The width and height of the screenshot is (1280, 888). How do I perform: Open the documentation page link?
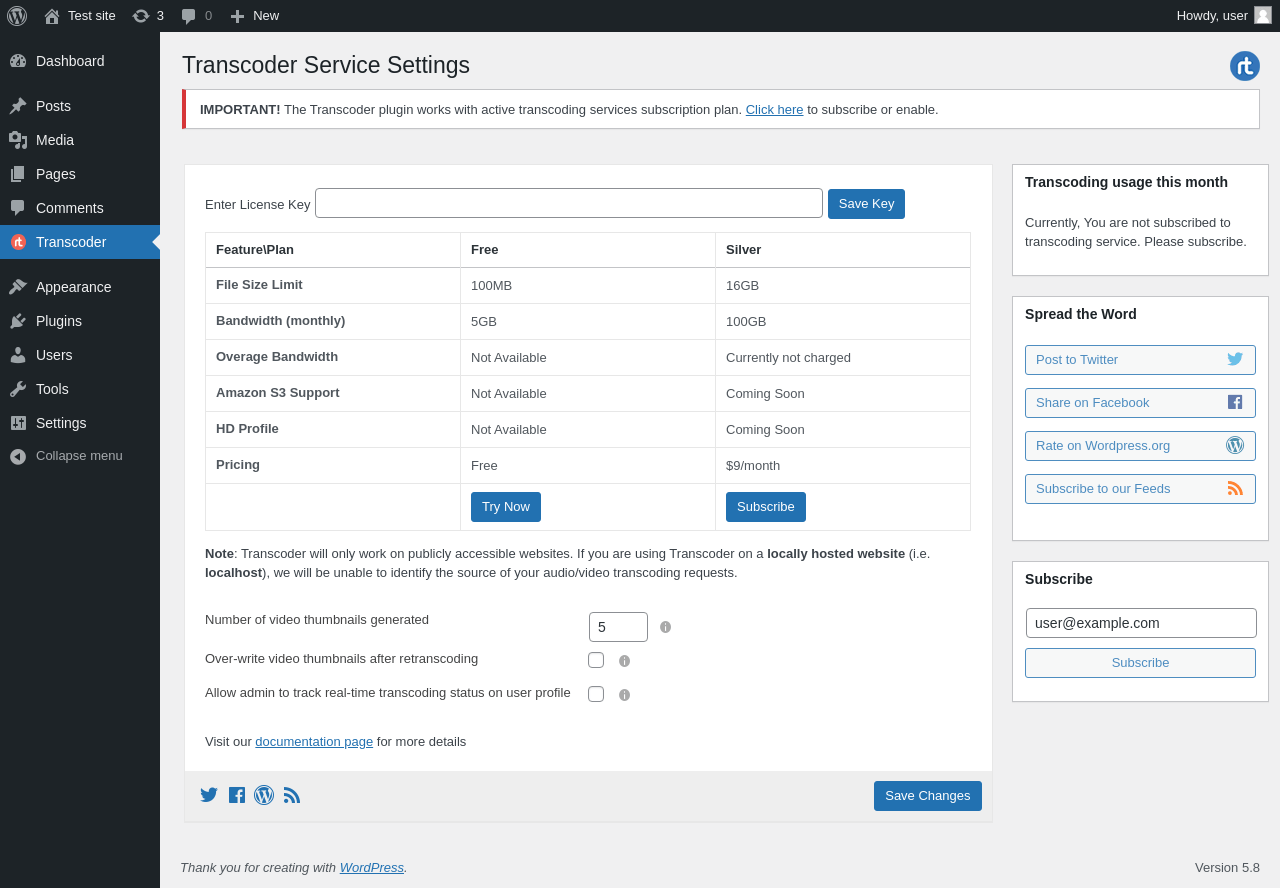click(x=314, y=742)
